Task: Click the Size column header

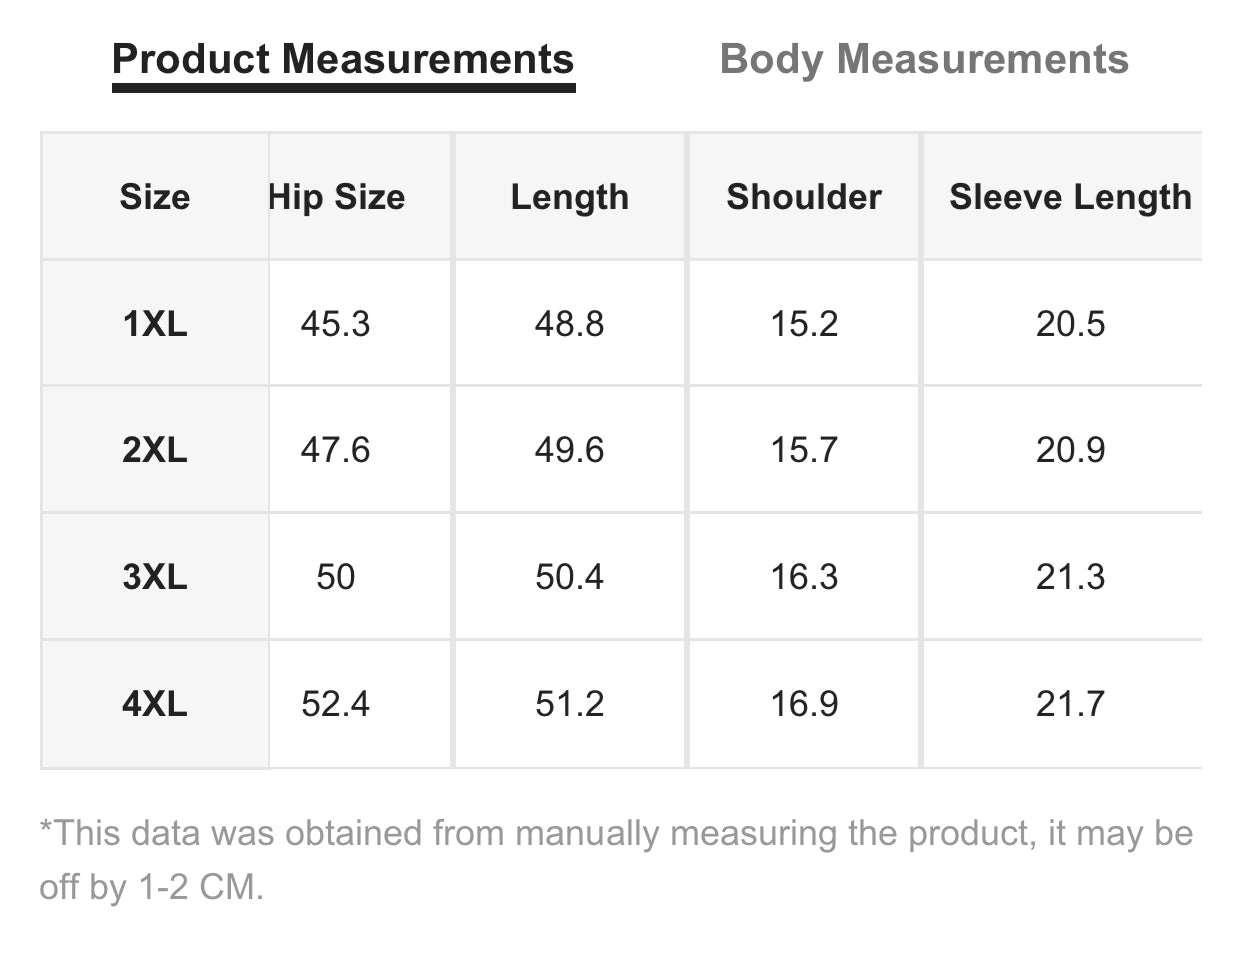Action: coord(155,197)
